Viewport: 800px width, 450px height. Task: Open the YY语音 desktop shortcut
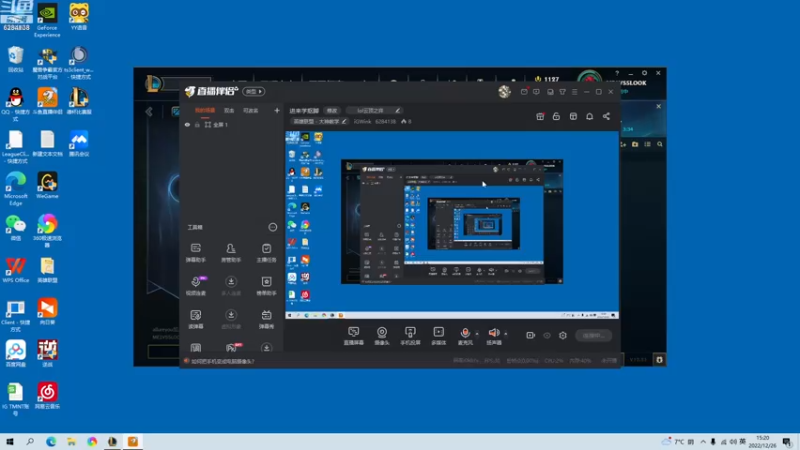point(79,16)
